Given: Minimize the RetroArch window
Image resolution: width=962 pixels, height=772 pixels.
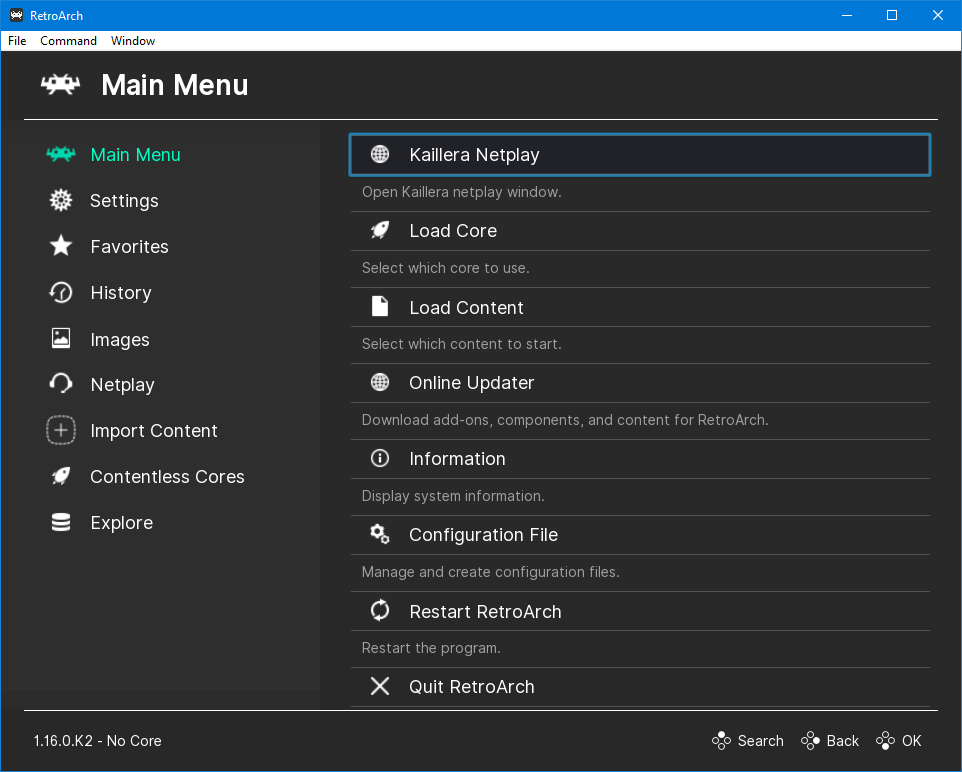Looking at the screenshot, I should [x=847, y=15].
